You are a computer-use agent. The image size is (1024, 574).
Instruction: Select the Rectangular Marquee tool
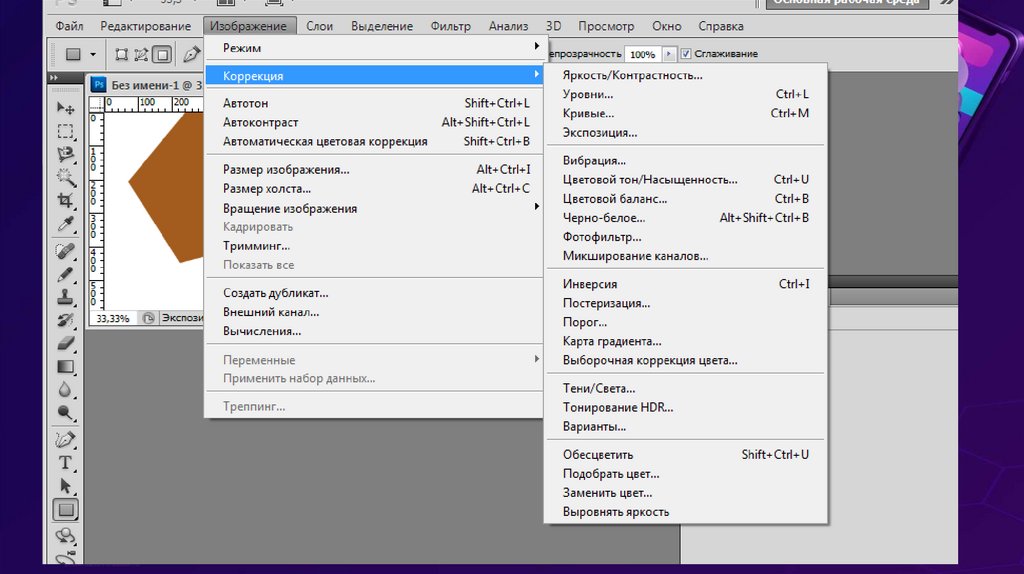coord(66,131)
